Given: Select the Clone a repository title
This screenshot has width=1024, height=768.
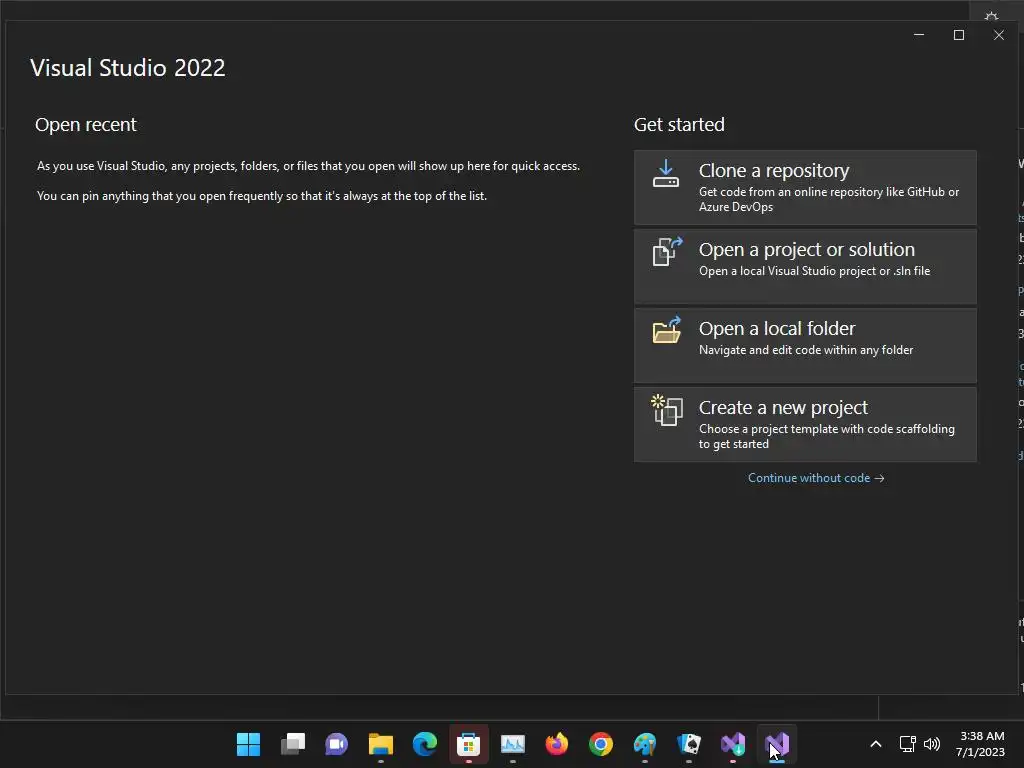Looking at the screenshot, I should tap(773, 170).
